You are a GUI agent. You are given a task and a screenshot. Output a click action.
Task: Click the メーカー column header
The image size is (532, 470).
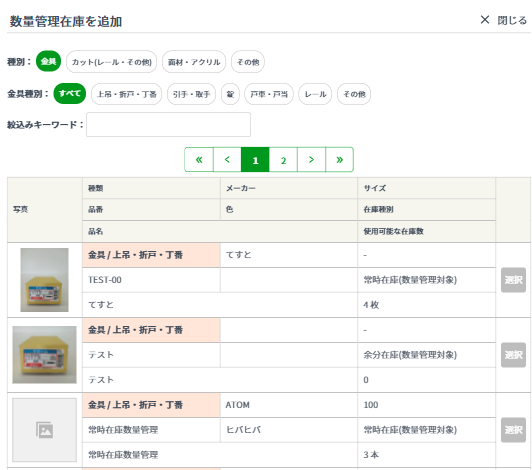pyautogui.click(x=289, y=188)
